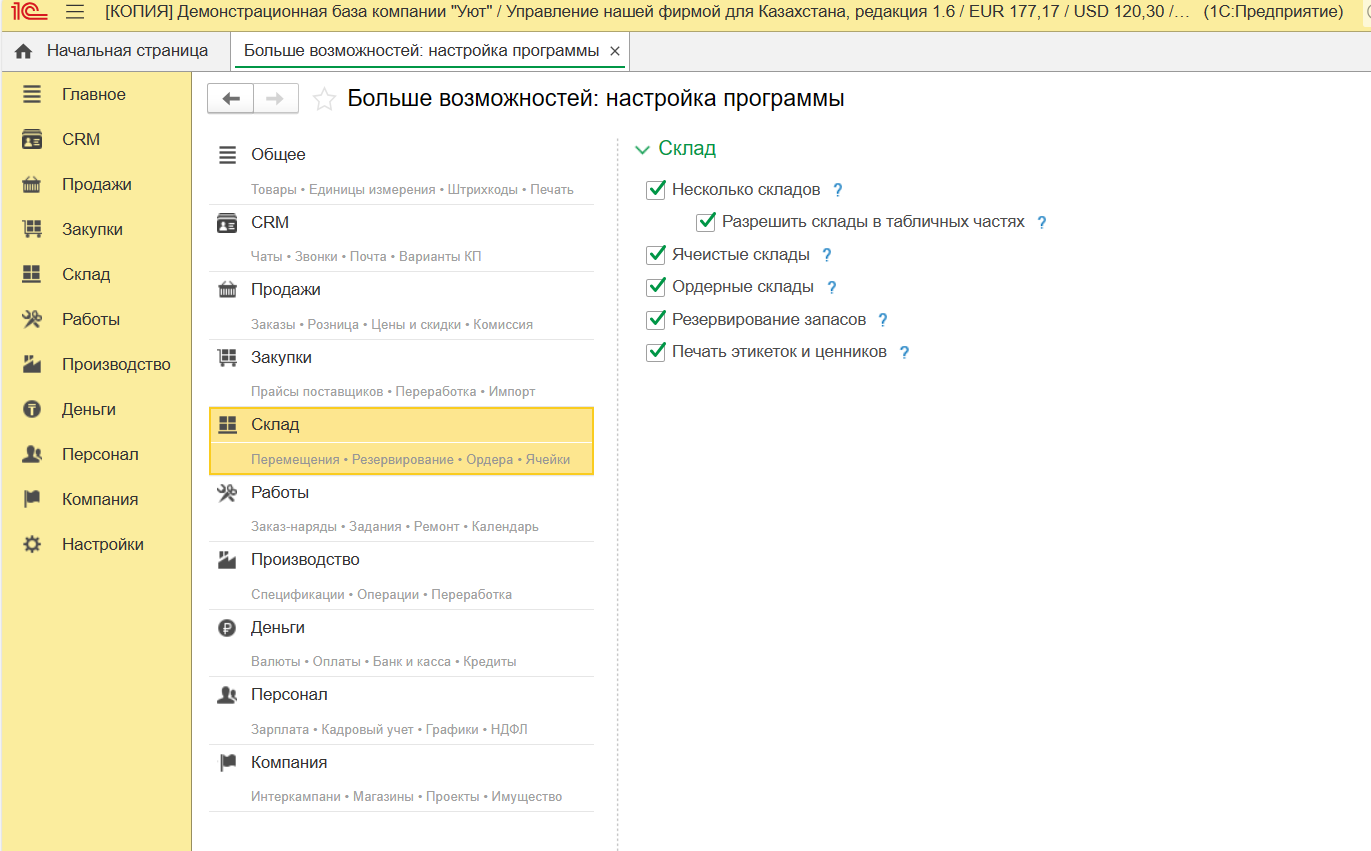
Task: Select Продажи settings section
Action: 286,290
